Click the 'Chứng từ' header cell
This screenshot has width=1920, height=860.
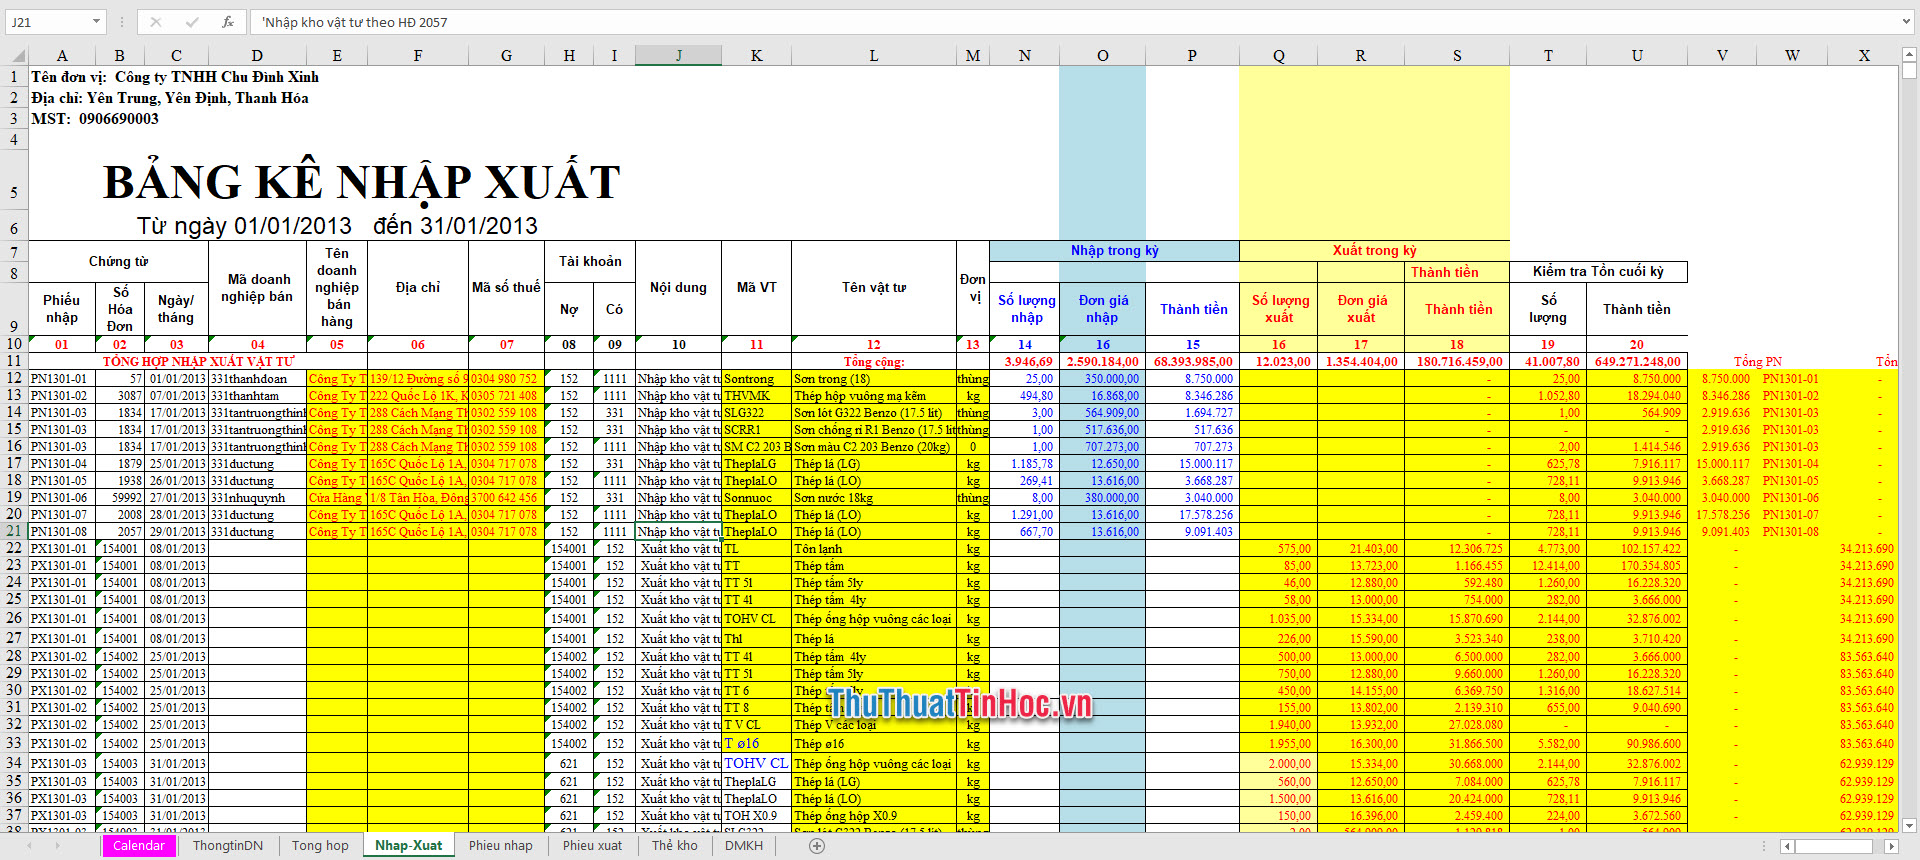[118, 262]
